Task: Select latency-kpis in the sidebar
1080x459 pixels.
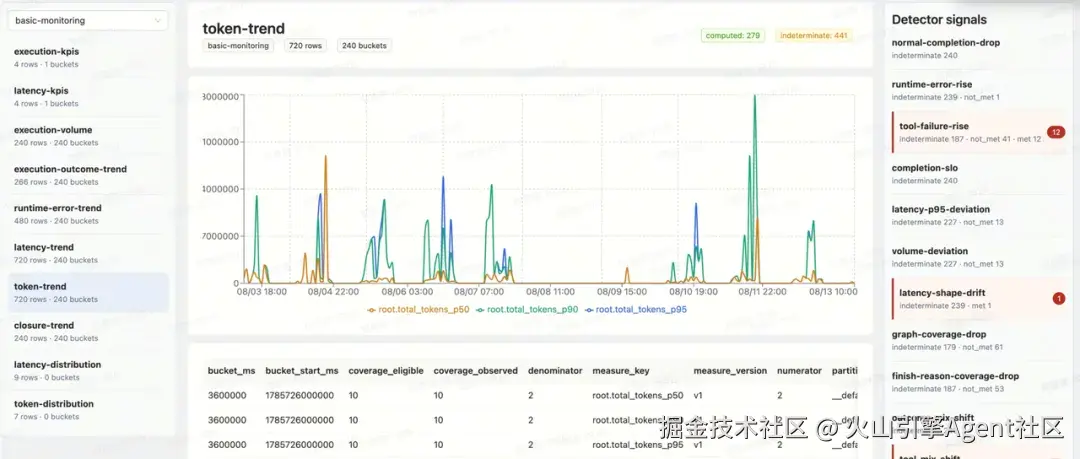Action: coord(87,96)
